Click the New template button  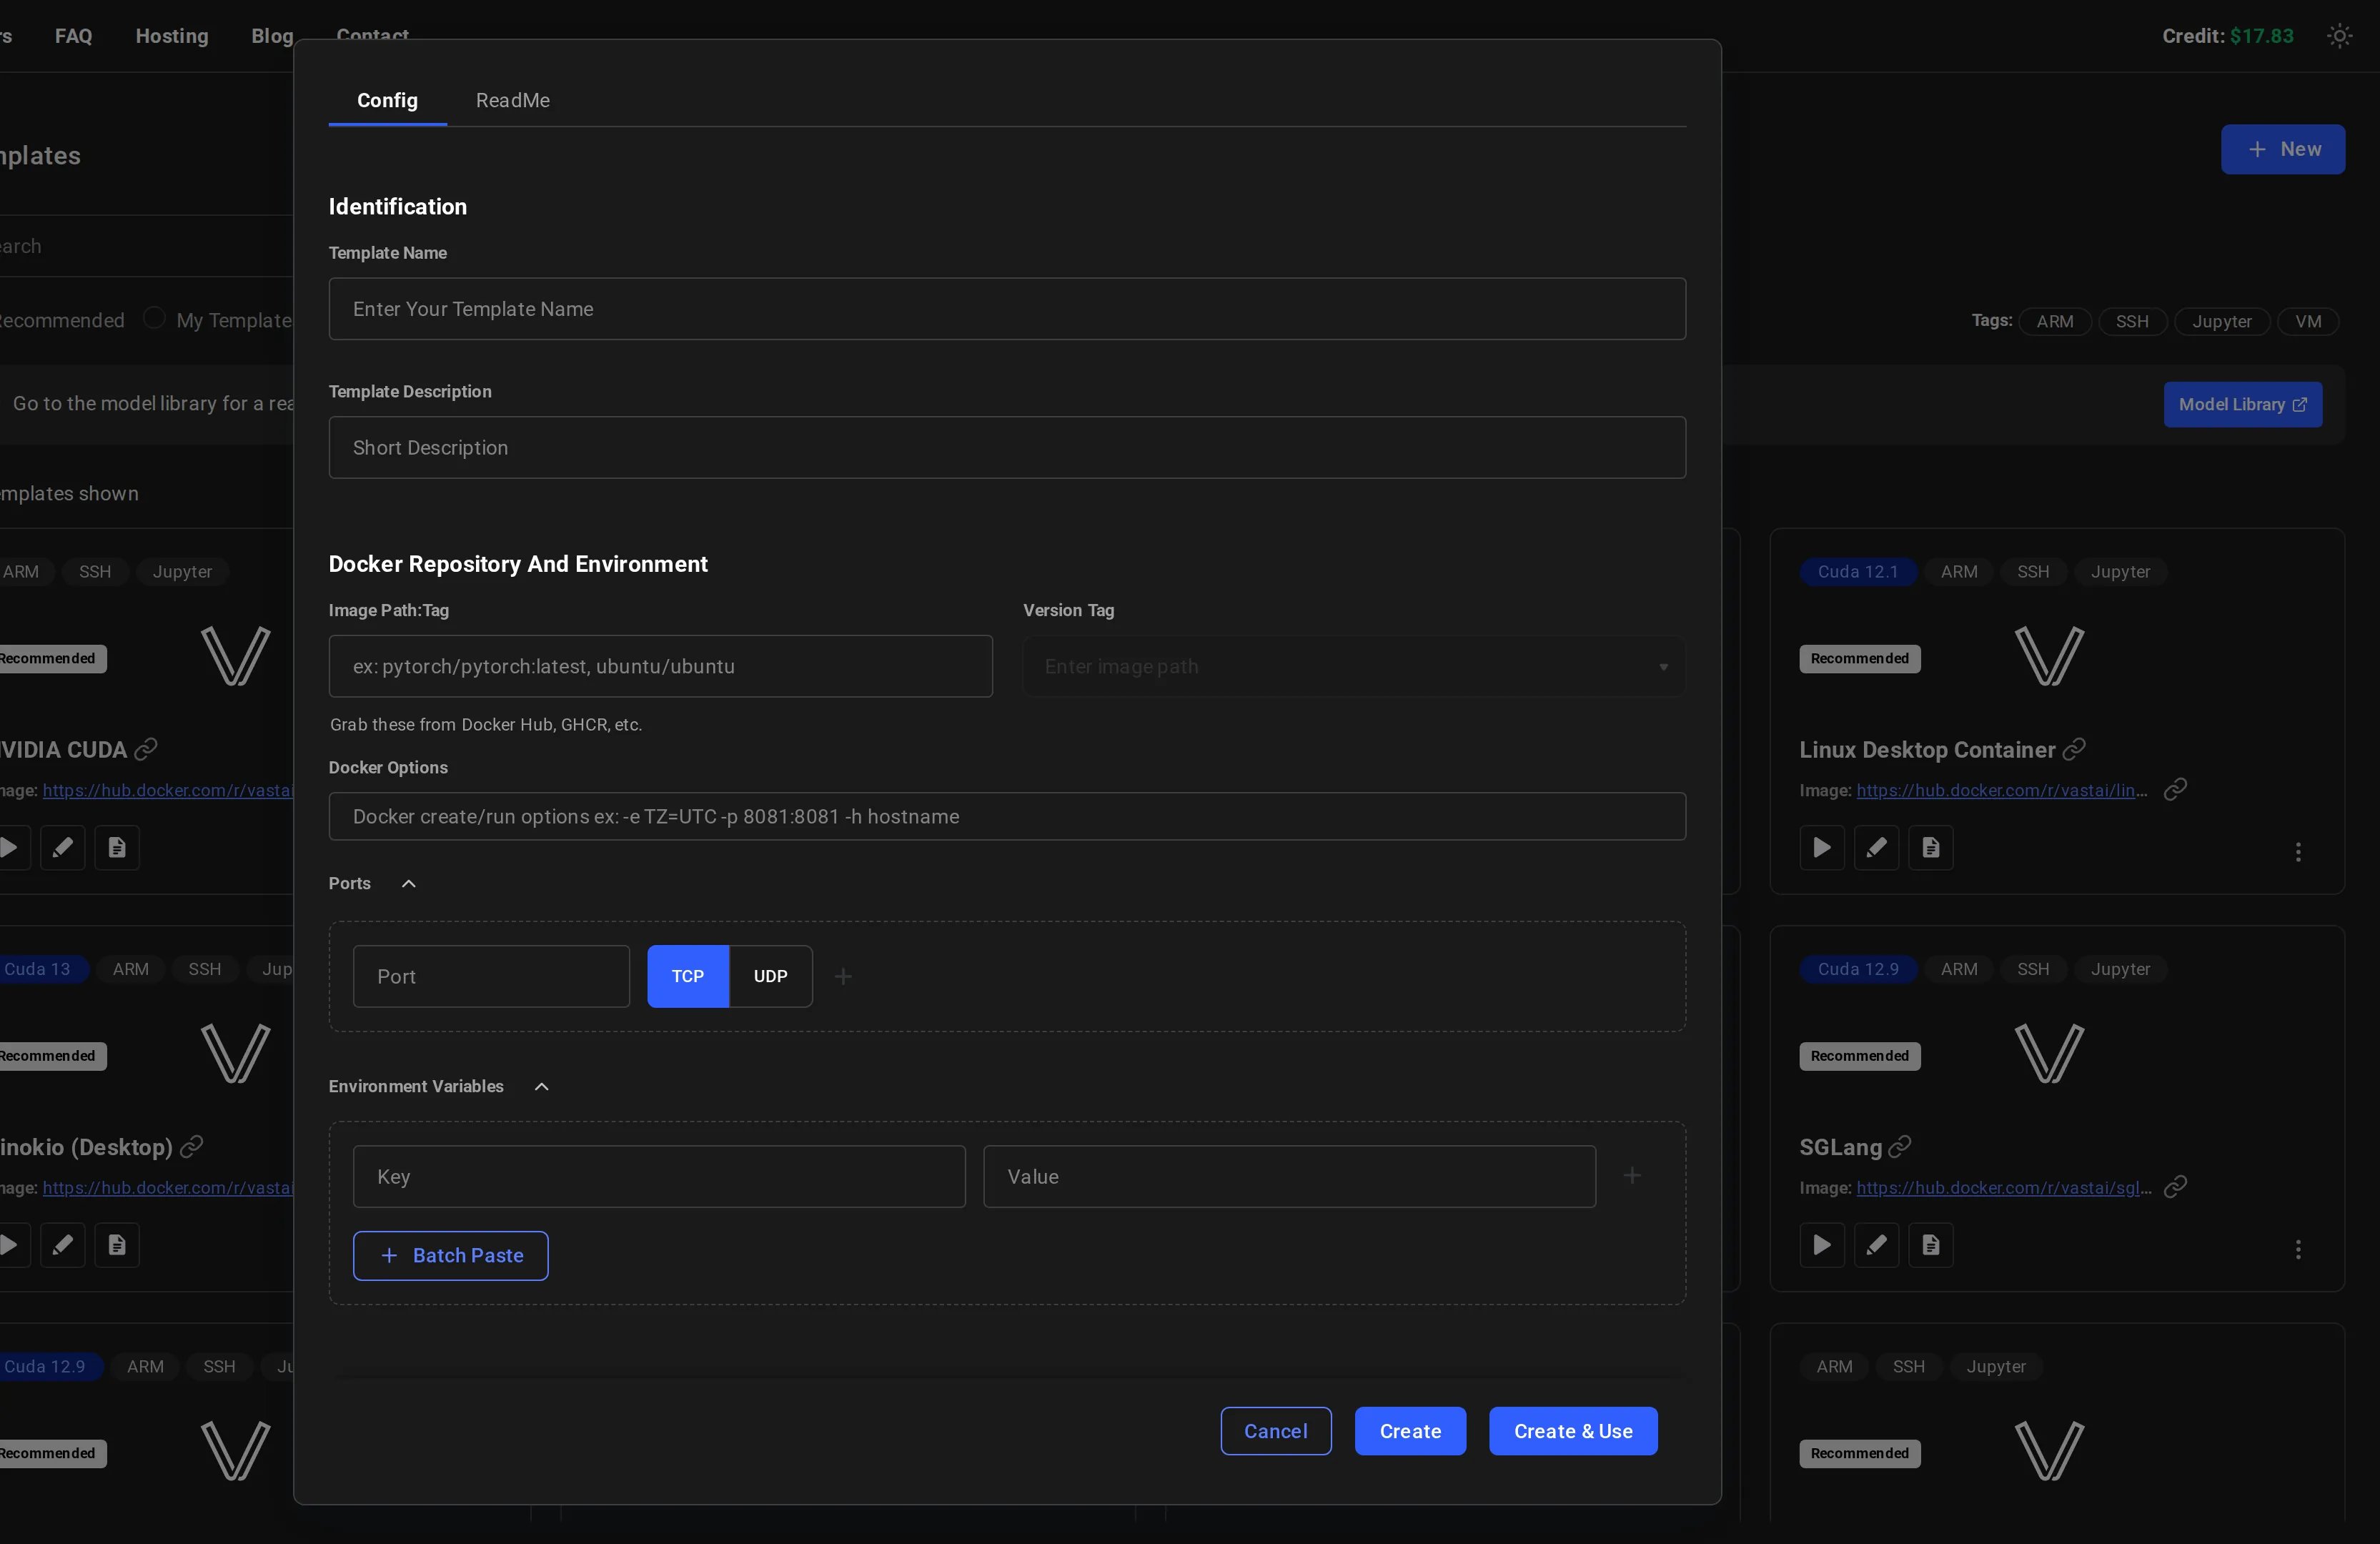click(2283, 149)
